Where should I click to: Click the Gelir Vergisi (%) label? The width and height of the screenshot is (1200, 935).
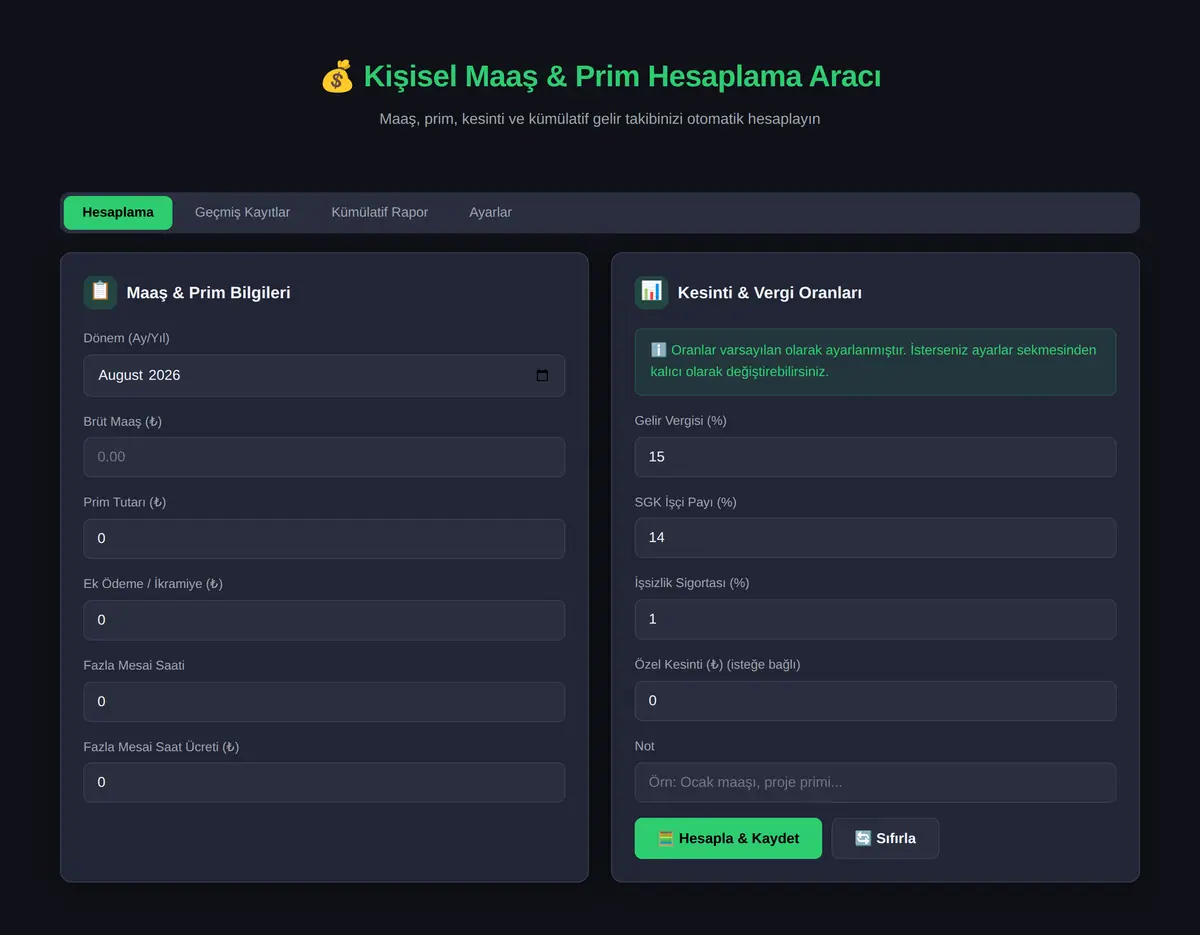click(x=681, y=421)
